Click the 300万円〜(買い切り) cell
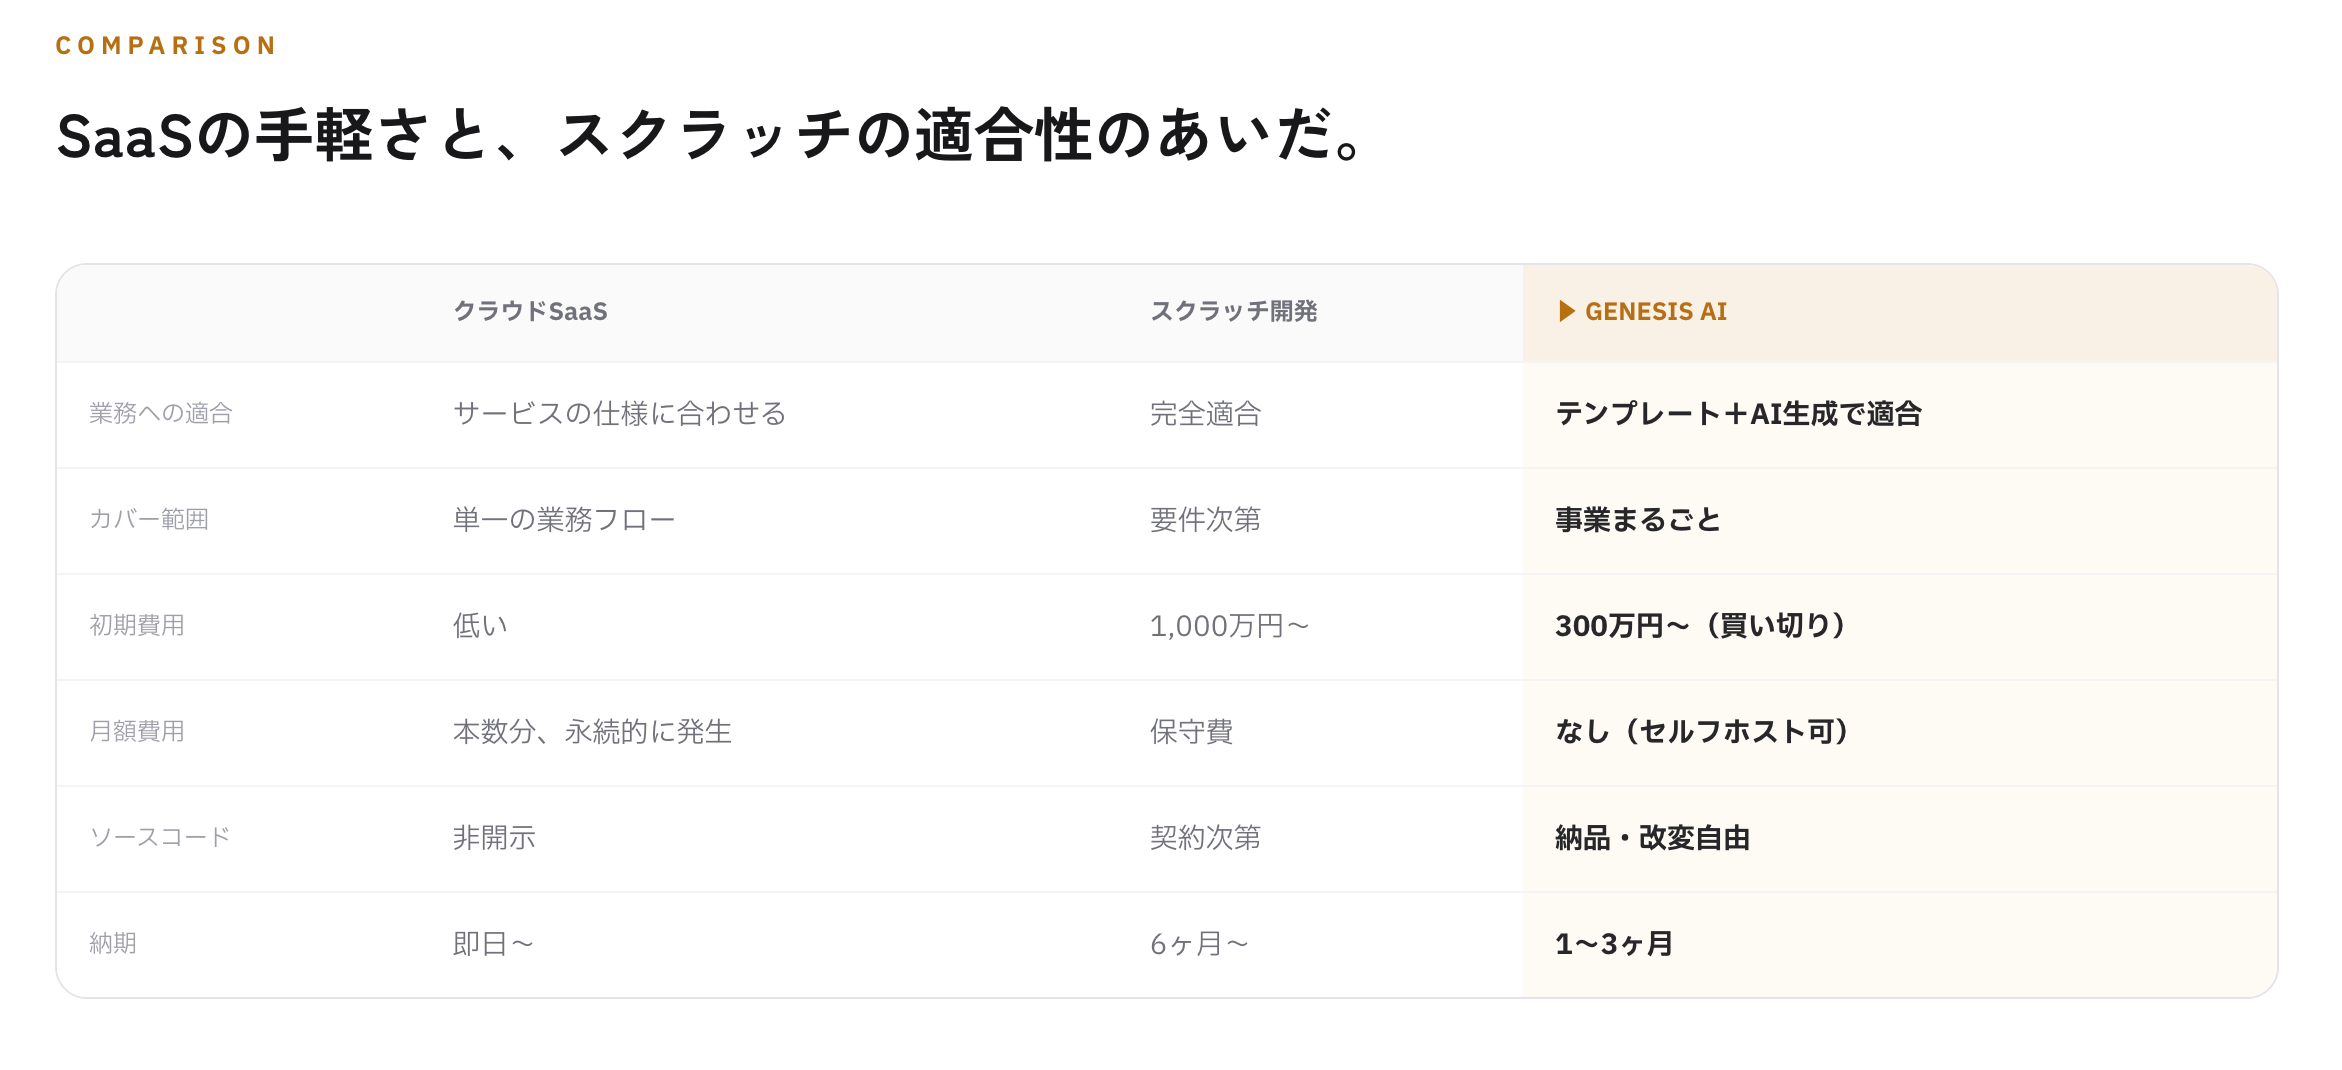The height and width of the screenshot is (1070, 2342). (1701, 625)
